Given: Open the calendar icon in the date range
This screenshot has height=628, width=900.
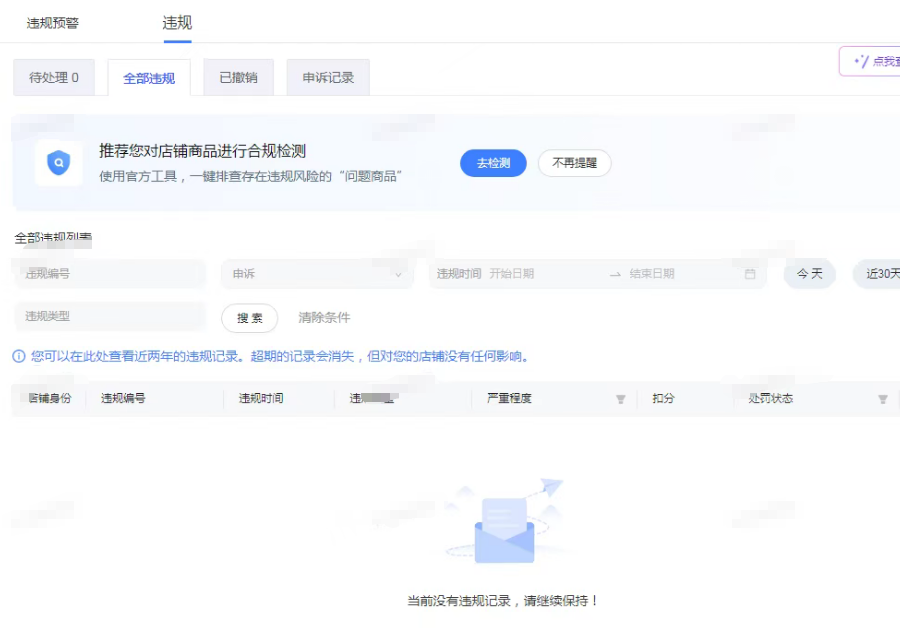Looking at the screenshot, I should point(750,274).
